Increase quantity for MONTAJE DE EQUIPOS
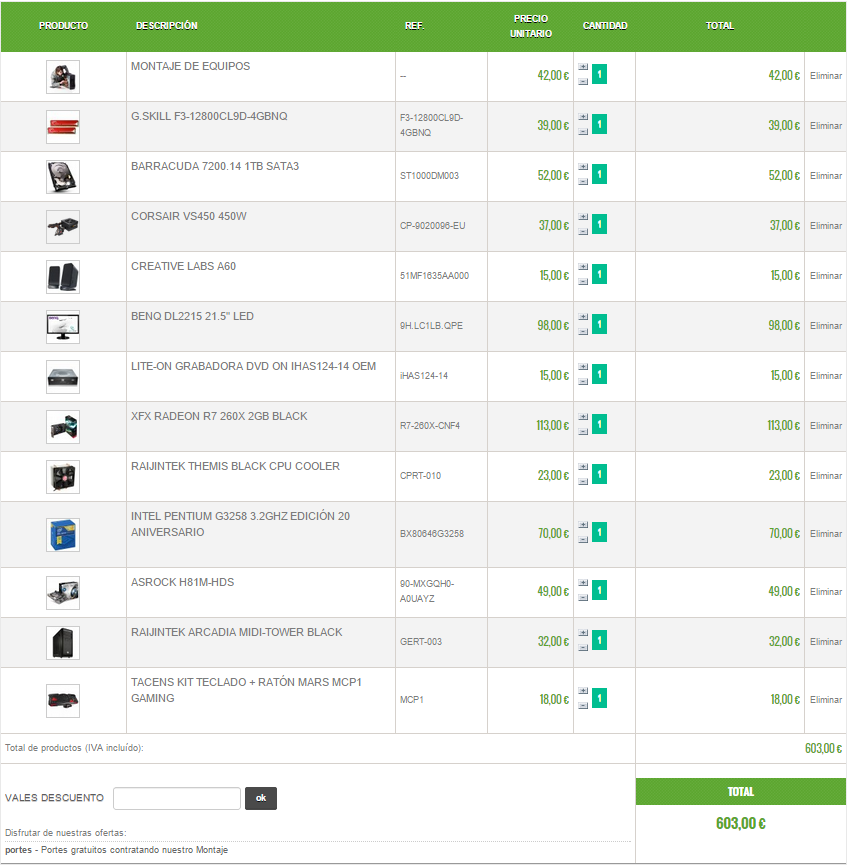 [x=583, y=67]
